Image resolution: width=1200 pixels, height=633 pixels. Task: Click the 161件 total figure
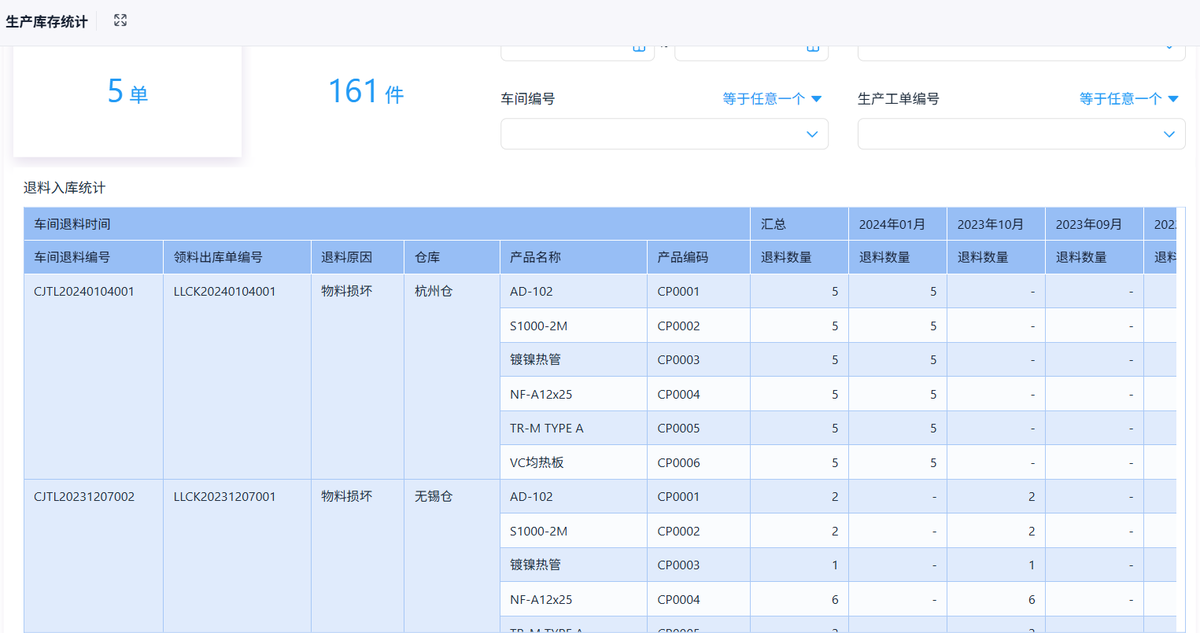366,93
